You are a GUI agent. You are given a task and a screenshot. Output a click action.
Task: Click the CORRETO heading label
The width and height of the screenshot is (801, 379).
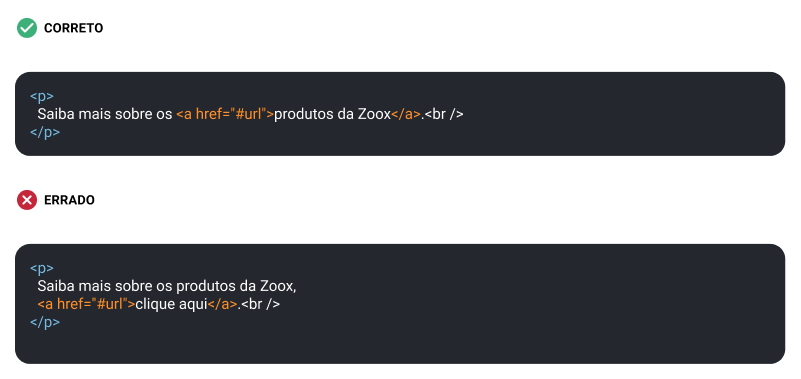pos(74,28)
